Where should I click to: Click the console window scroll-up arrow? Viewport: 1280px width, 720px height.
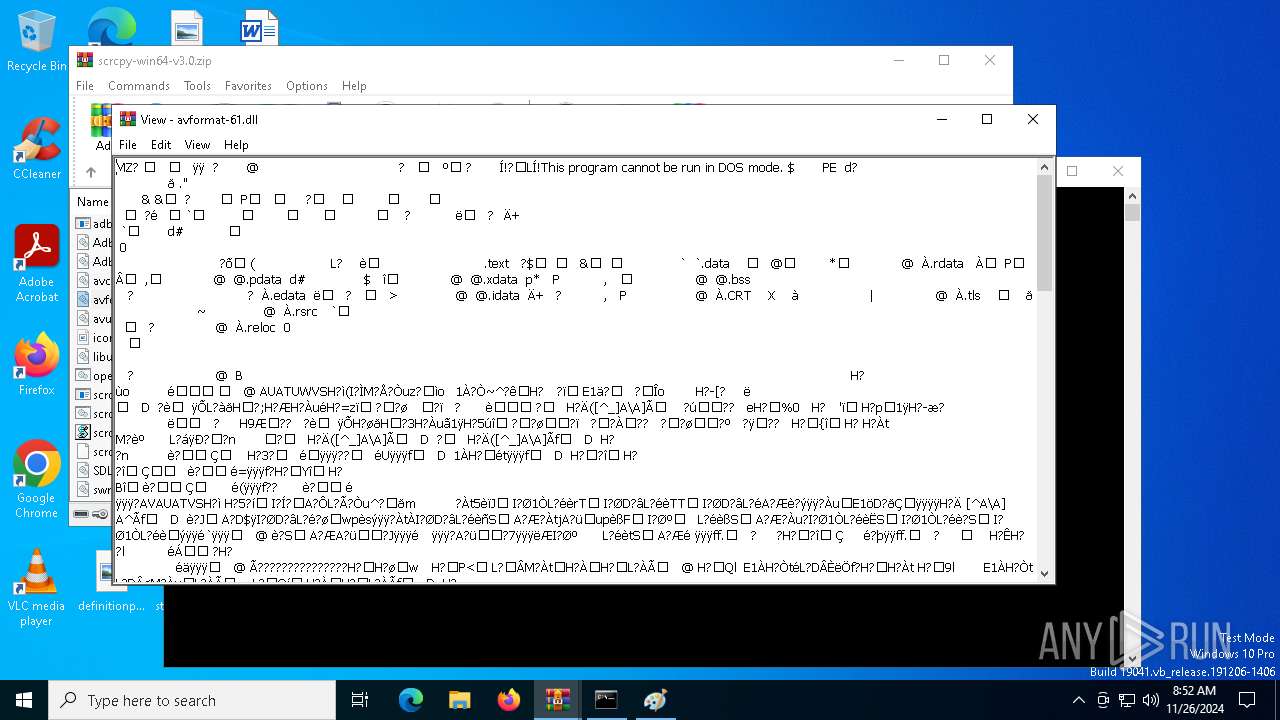coord(1133,194)
